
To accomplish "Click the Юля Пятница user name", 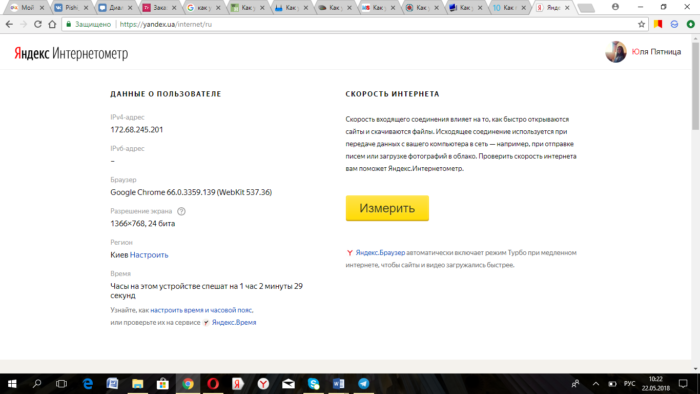I will pos(656,52).
